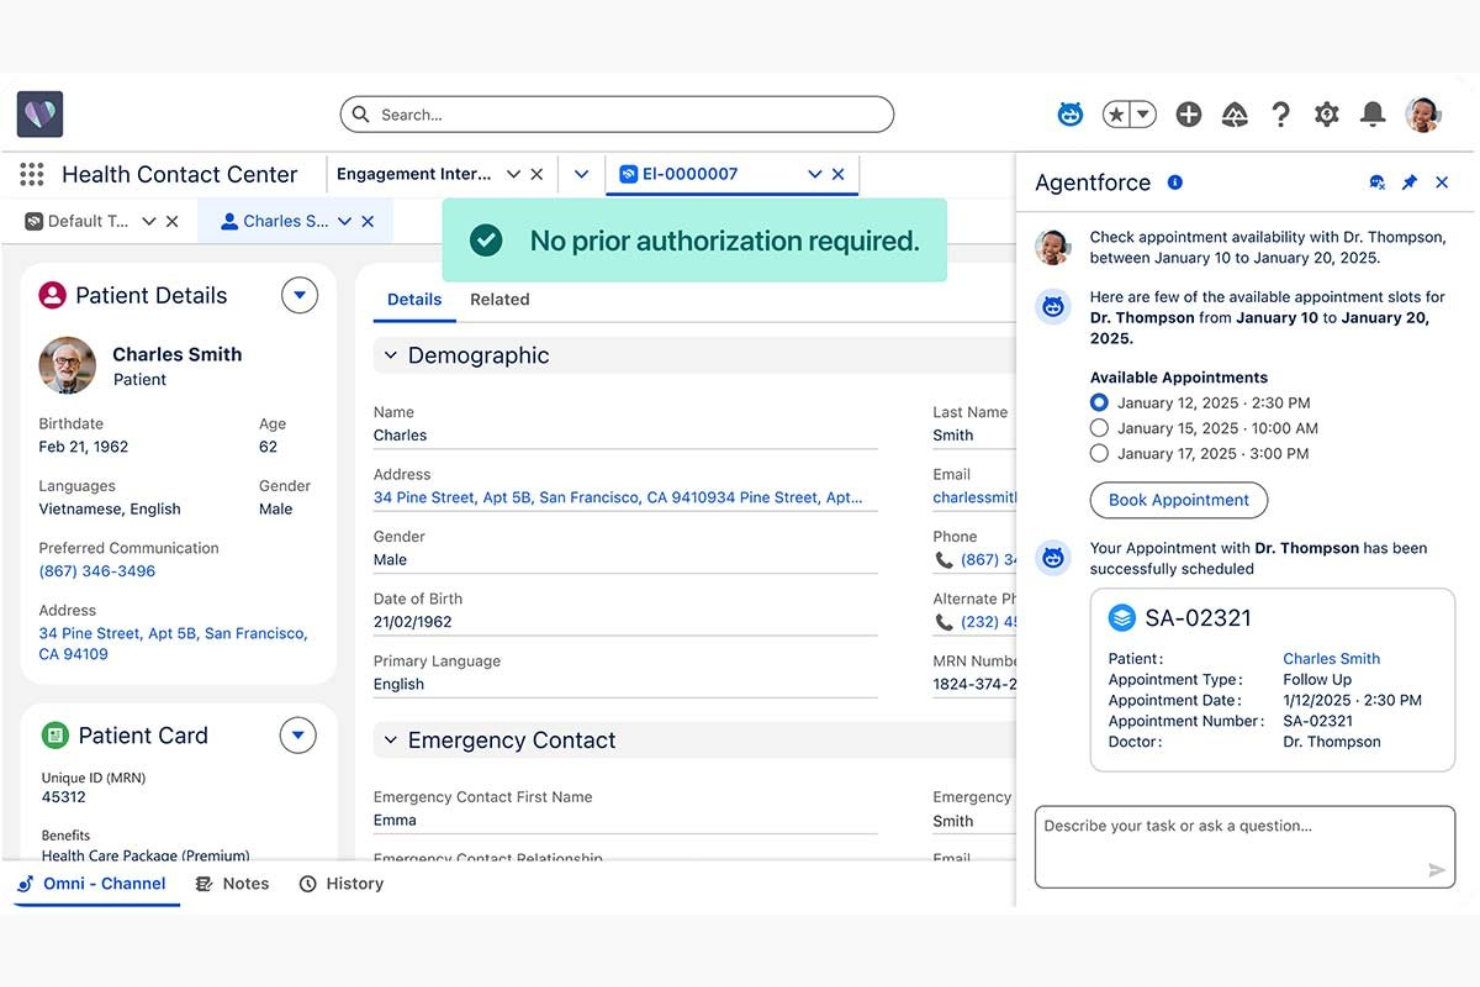The width and height of the screenshot is (1480, 987).
Task: Pin the Agentforce panel
Action: [1409, 182]
